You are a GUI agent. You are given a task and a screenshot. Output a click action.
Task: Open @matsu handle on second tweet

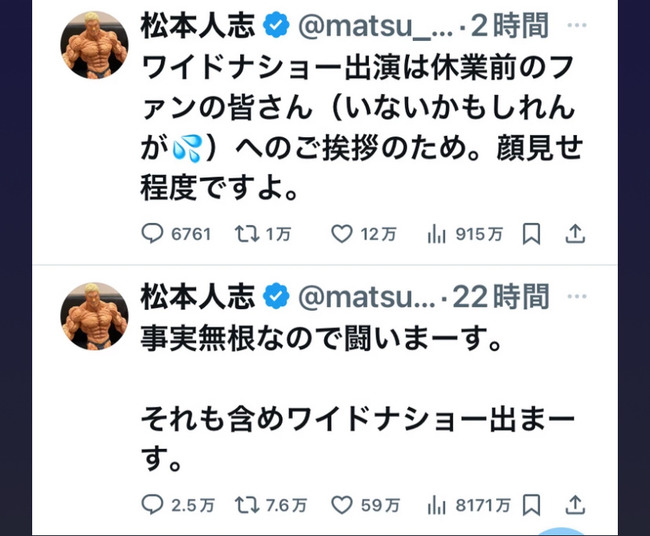coord(366,297)
